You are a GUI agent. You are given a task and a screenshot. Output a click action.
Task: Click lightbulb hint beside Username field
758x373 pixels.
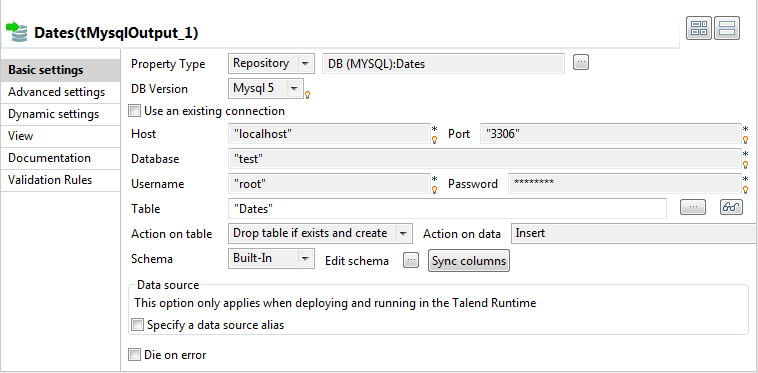pyautogui.click(x=435, y=189)
